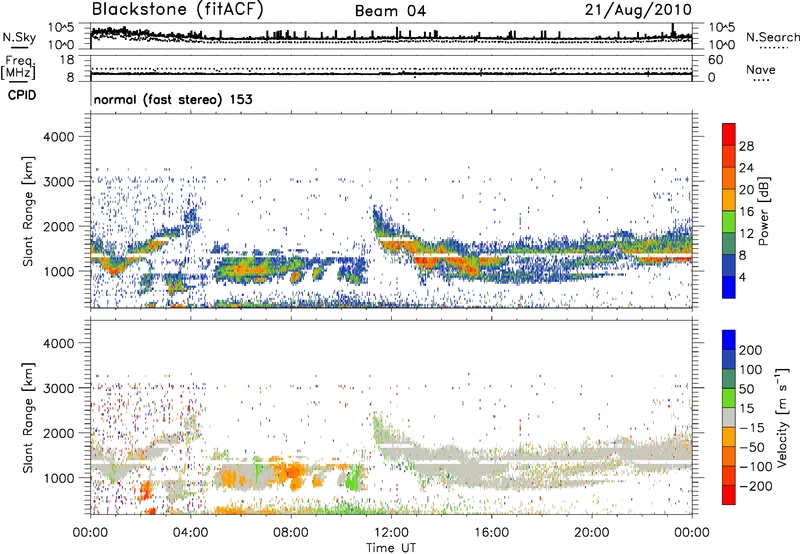Click the '60' Nave axis tick
800x554 pixels.
pos(715,60)
